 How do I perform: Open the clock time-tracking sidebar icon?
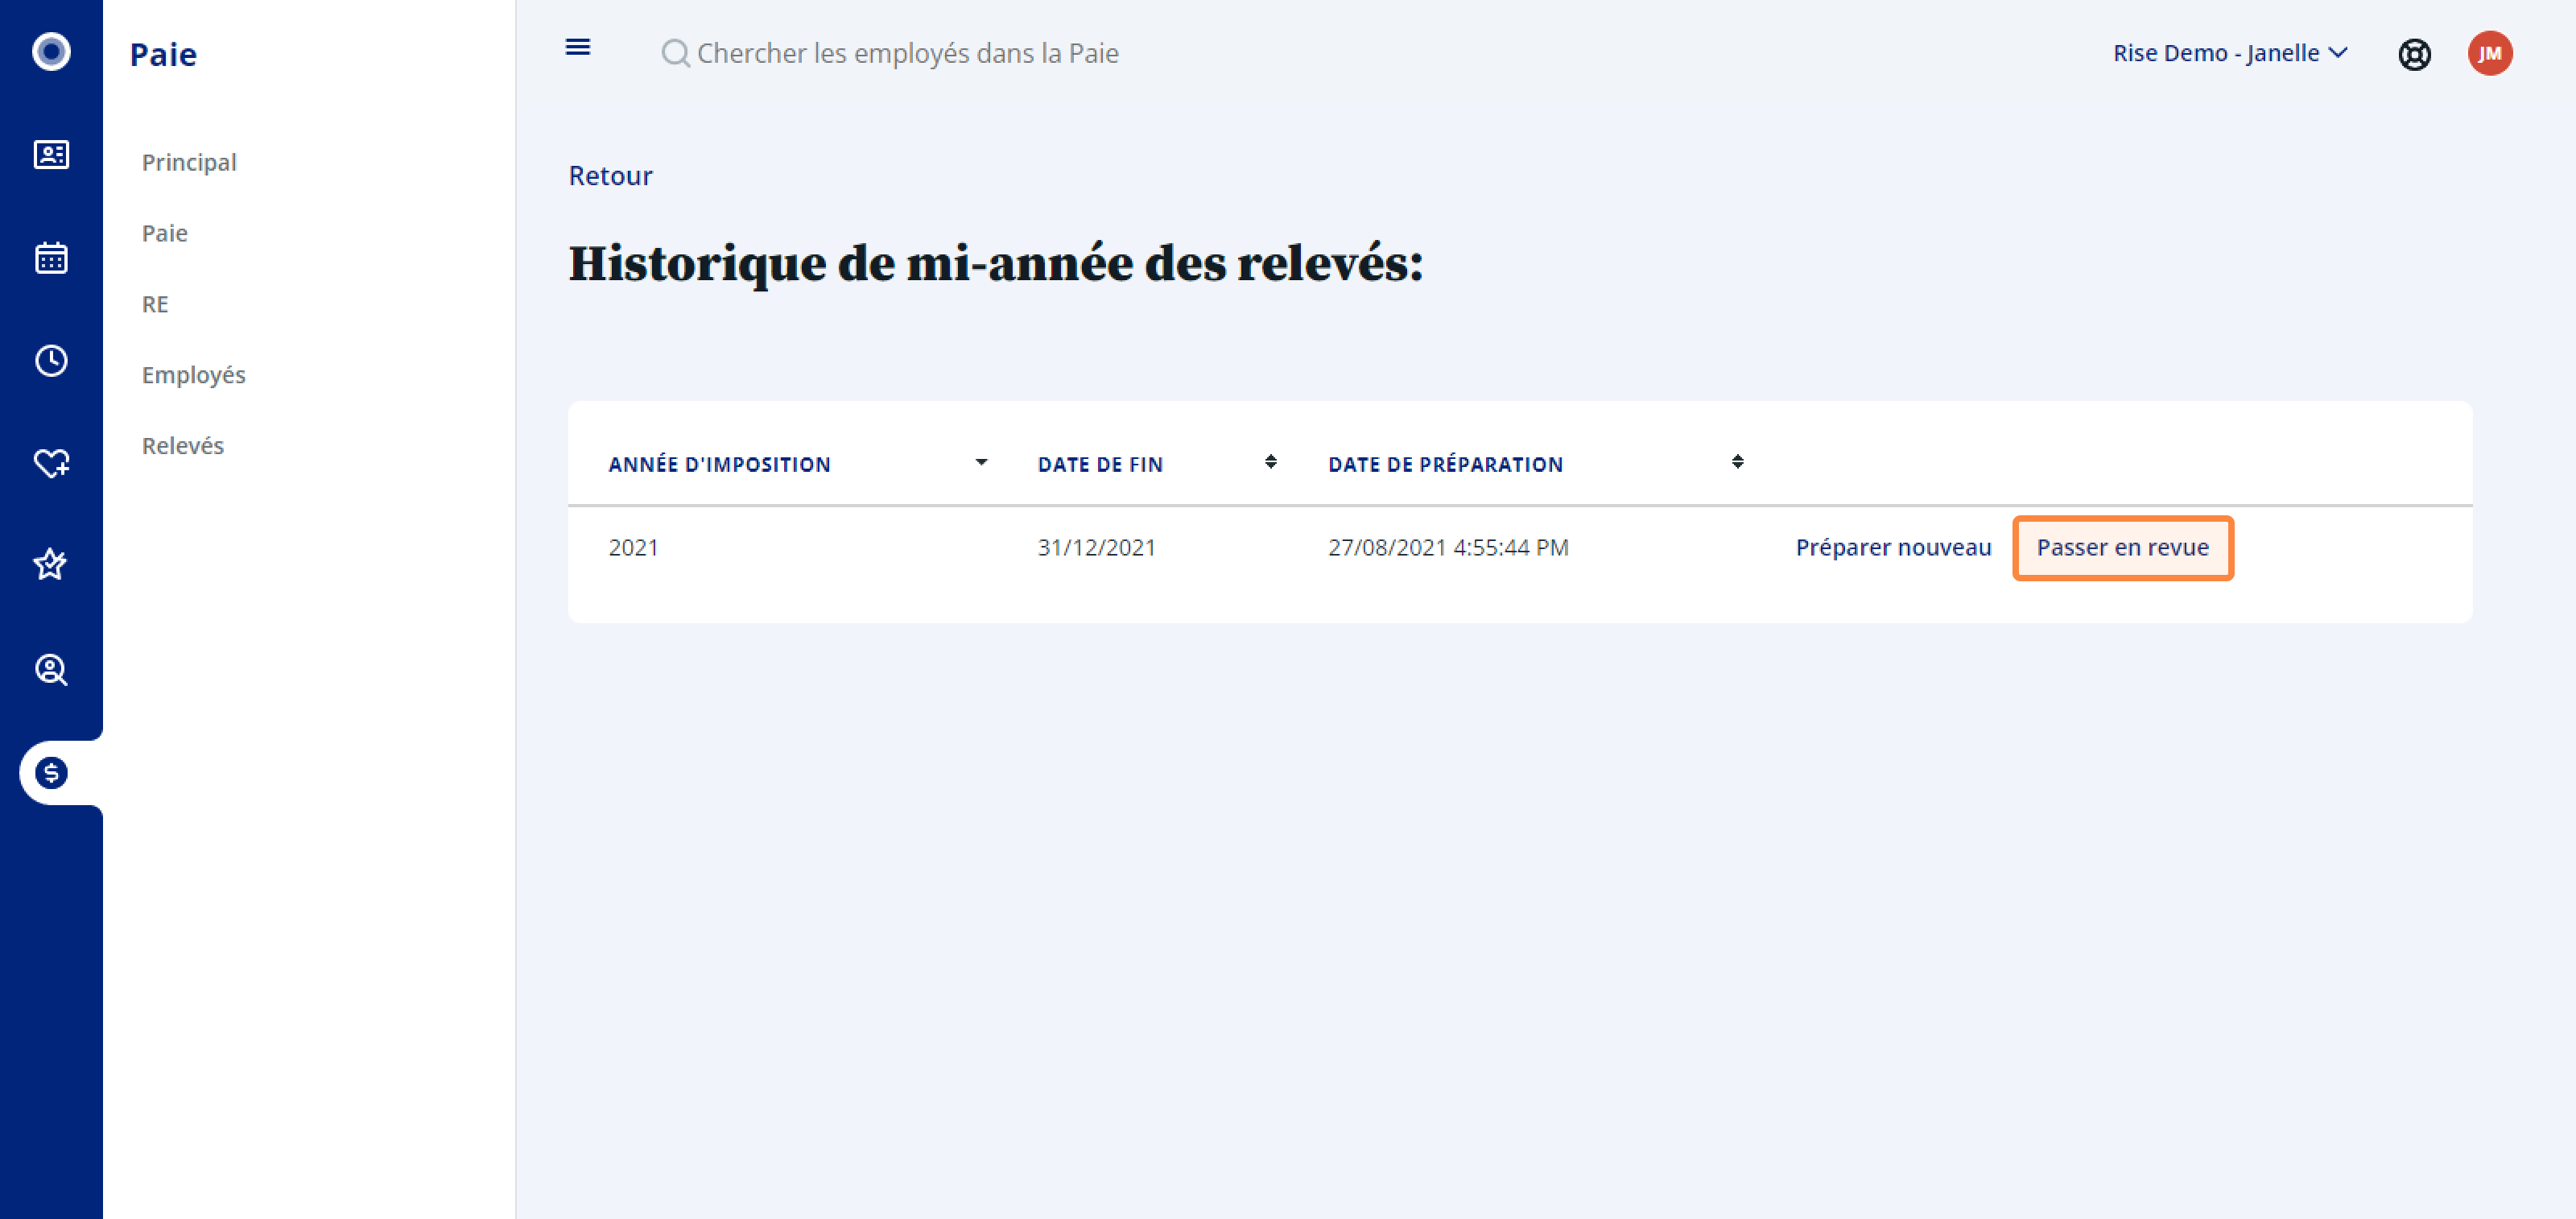pyautogui.click(x=51, y=361)
